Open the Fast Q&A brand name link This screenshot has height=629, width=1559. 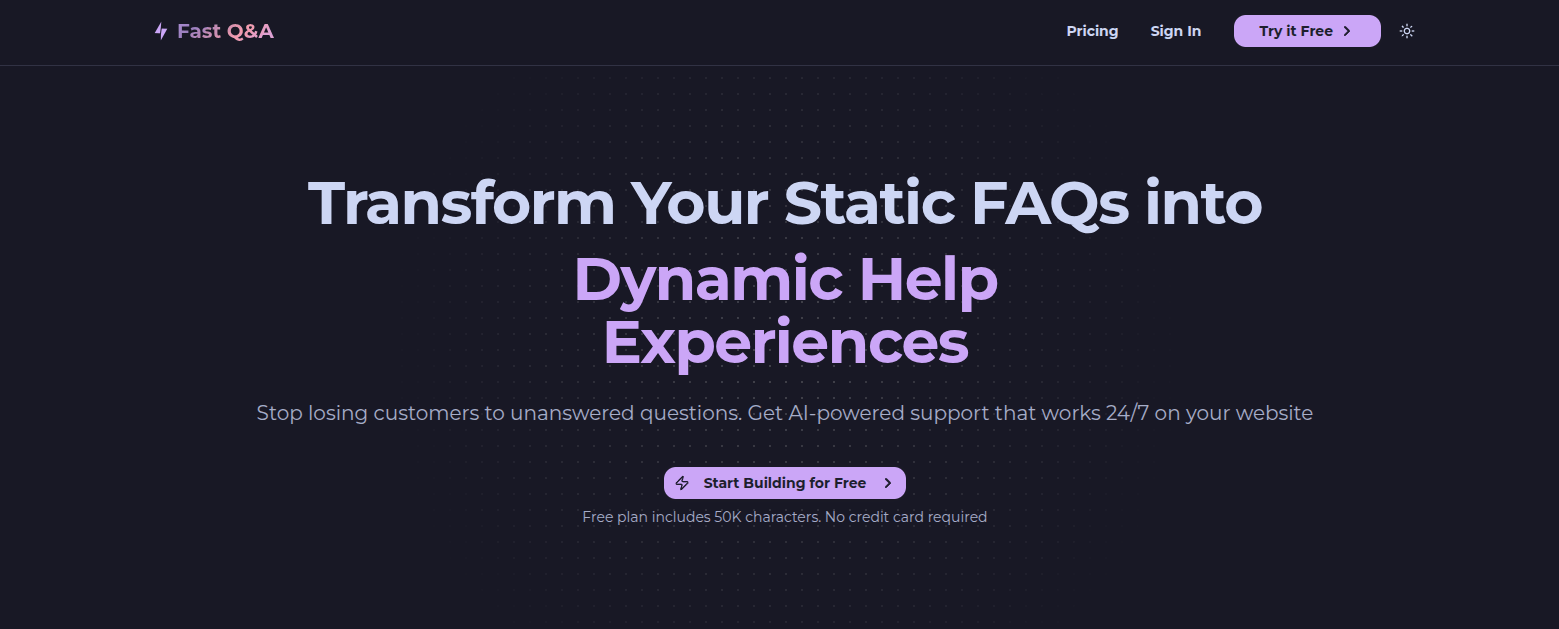coord(225,32)
